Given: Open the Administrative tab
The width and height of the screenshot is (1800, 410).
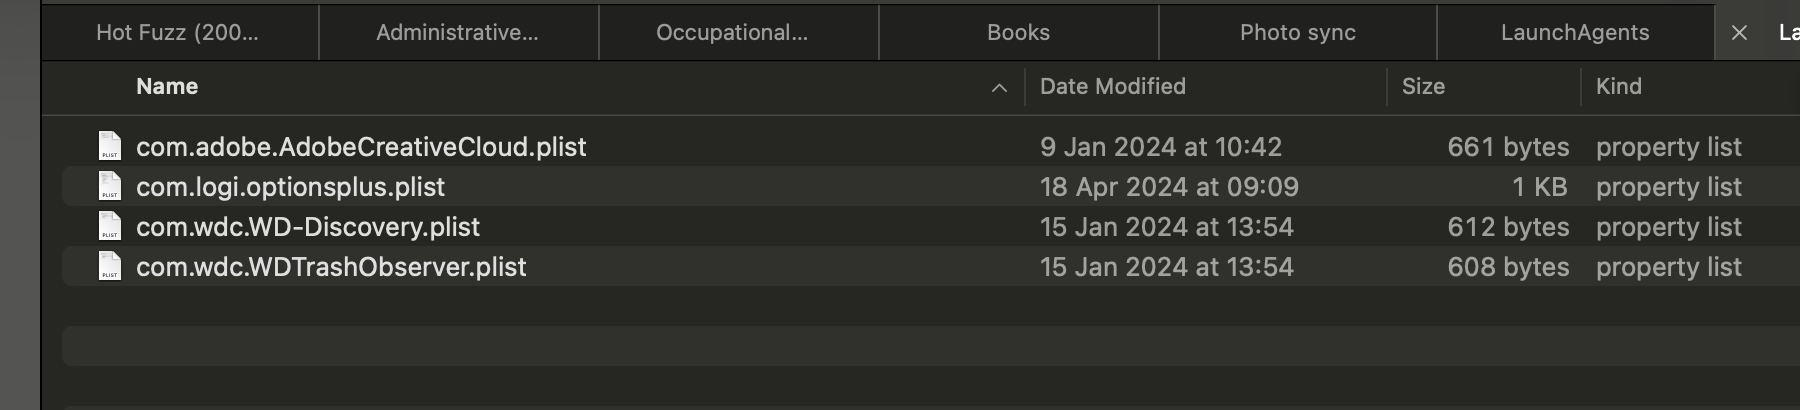Looking at the screenshot, I should pos(457,33).
